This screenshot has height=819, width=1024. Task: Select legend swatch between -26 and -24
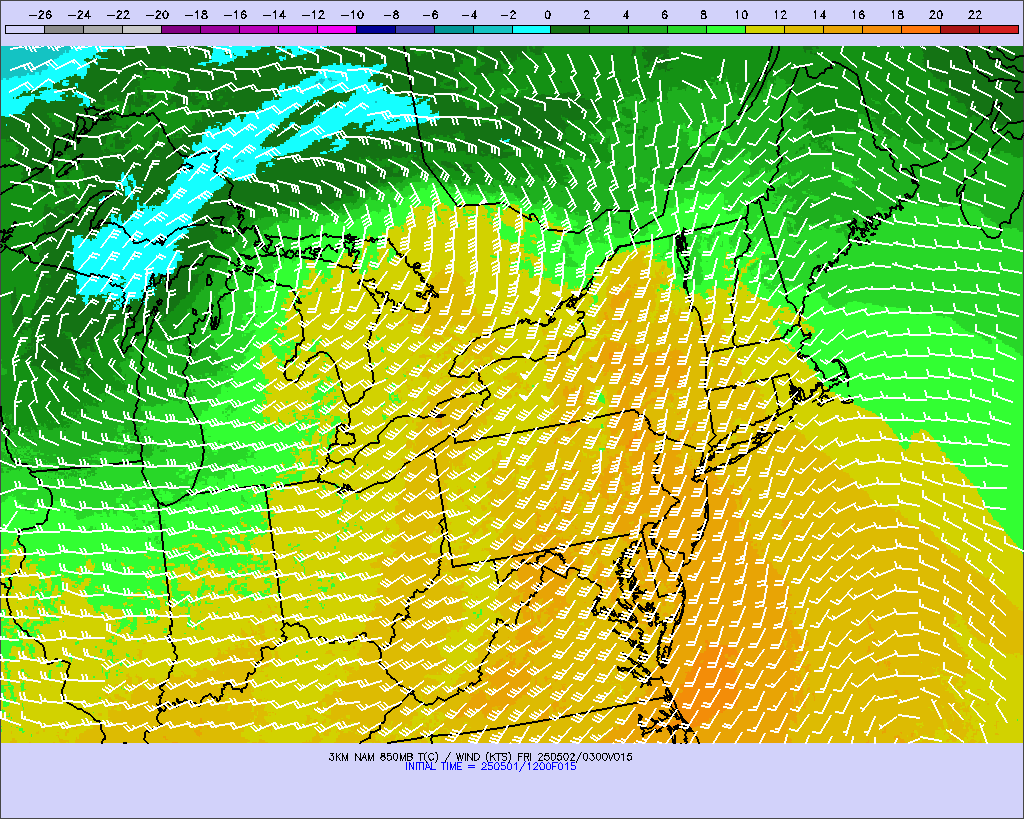[64, 29]
